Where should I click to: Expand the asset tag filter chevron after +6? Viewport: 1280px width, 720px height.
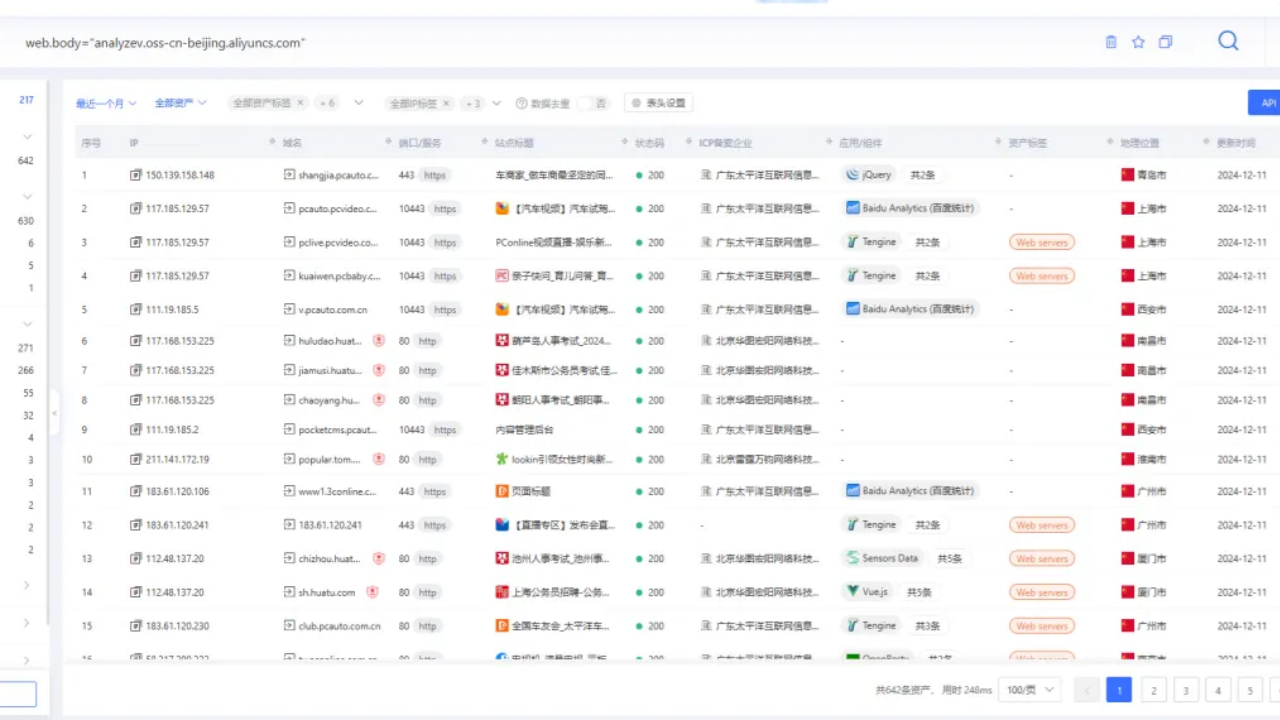pyautogui.click(x=359, y=103)
